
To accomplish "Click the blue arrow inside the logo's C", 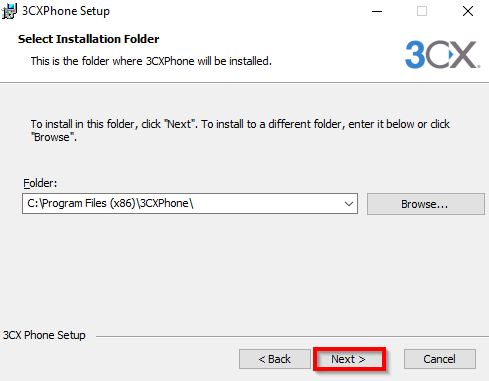I will (451, 54).
